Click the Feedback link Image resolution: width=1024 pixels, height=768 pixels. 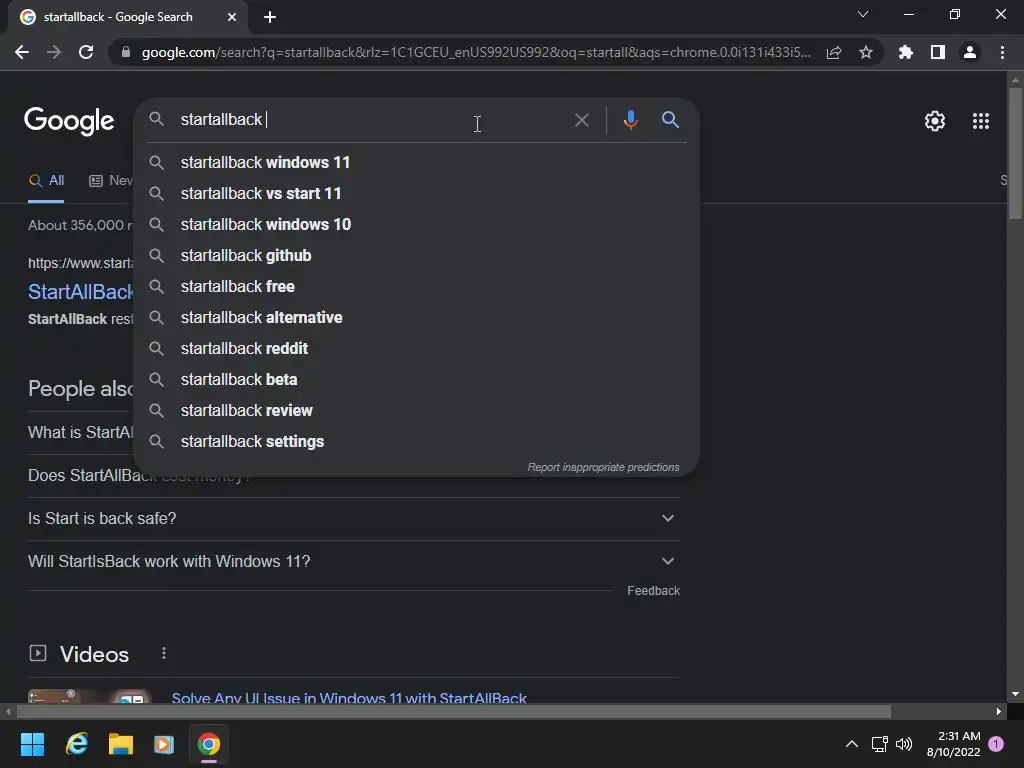pyautogui.click(x=653, y=591)
